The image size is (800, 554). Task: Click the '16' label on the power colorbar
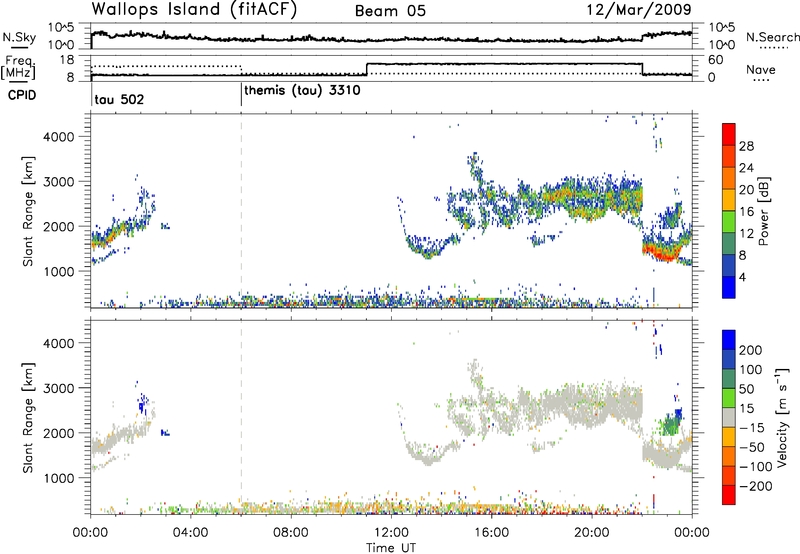(746, 212)
